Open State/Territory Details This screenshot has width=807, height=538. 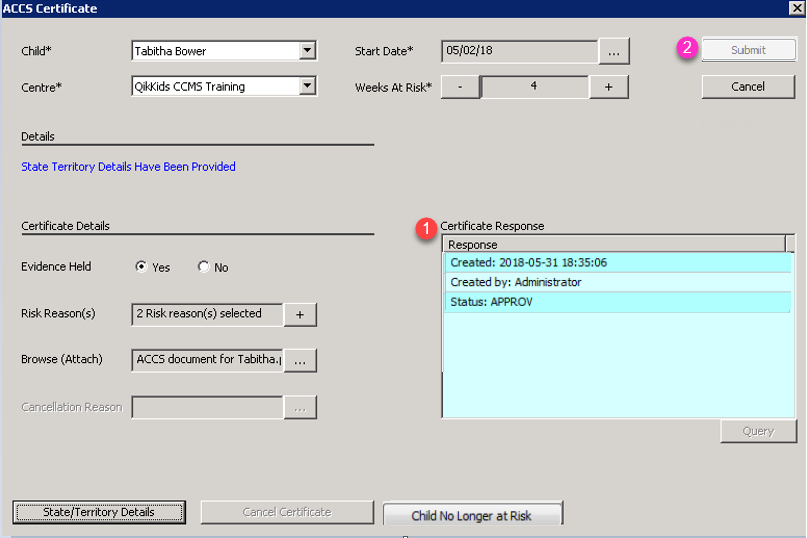click(99, 512)
